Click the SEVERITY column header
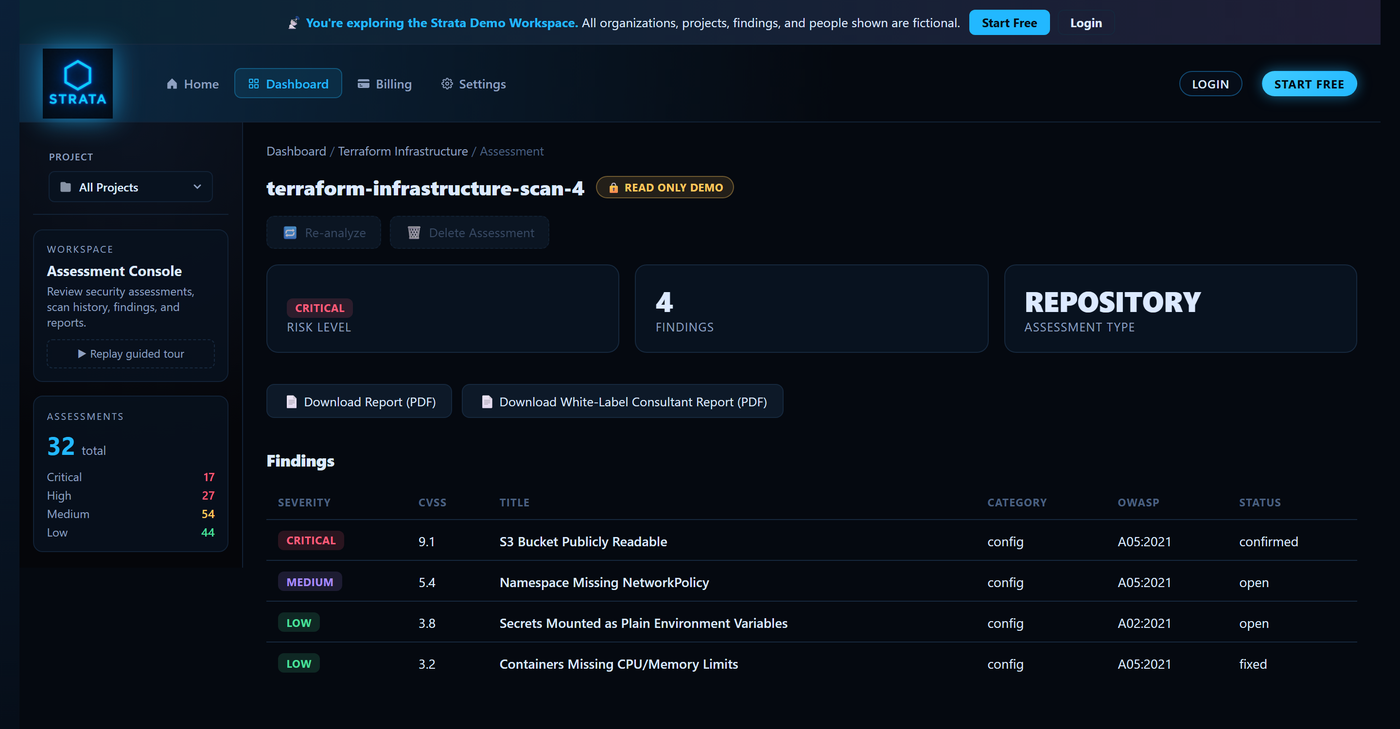The height and width of the screenshot is (729, 1400). 304,502
